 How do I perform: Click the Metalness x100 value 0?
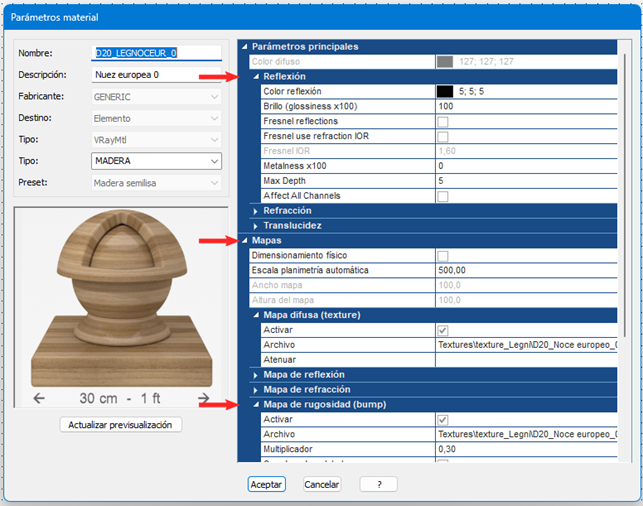tap(527, 166)
